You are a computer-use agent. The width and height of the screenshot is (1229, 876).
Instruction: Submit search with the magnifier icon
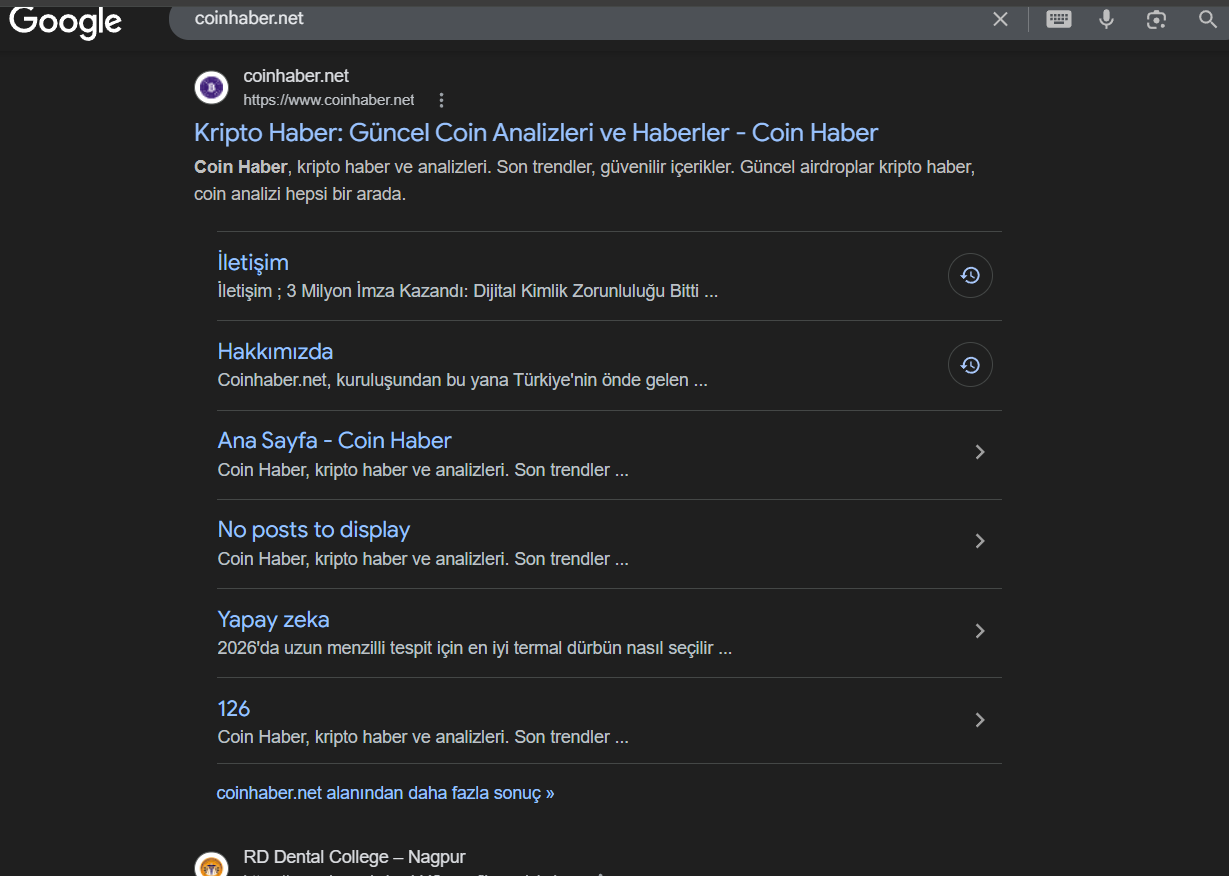pos(1207,19)
